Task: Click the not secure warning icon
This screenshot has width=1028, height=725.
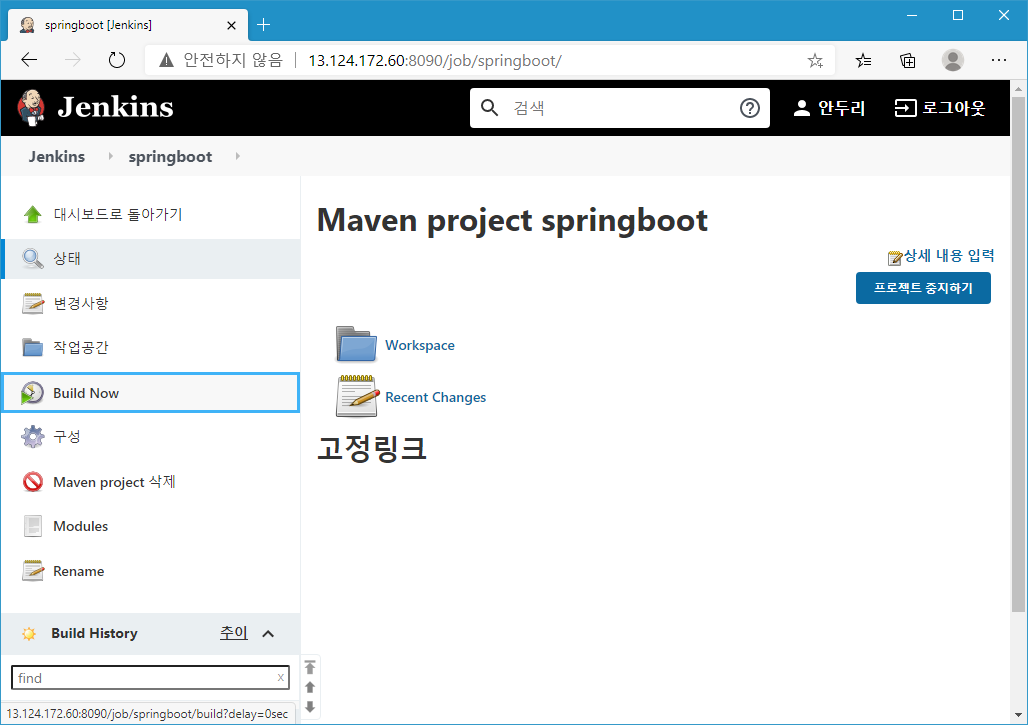Action: pos(167,60)
